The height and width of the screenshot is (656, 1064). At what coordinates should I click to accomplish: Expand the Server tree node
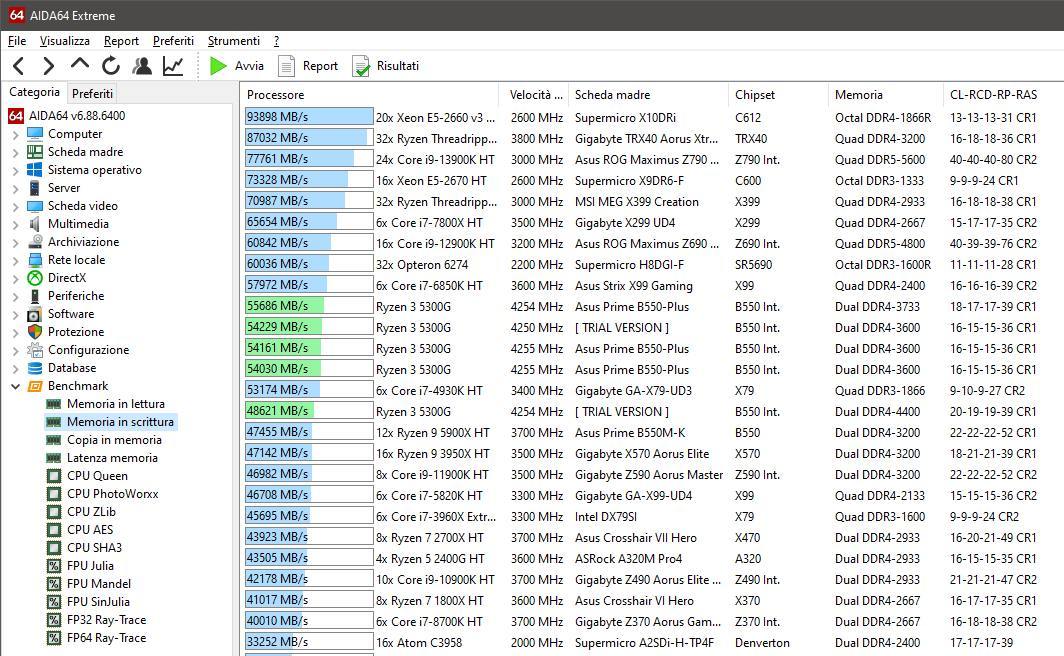(x=15, y=188)
